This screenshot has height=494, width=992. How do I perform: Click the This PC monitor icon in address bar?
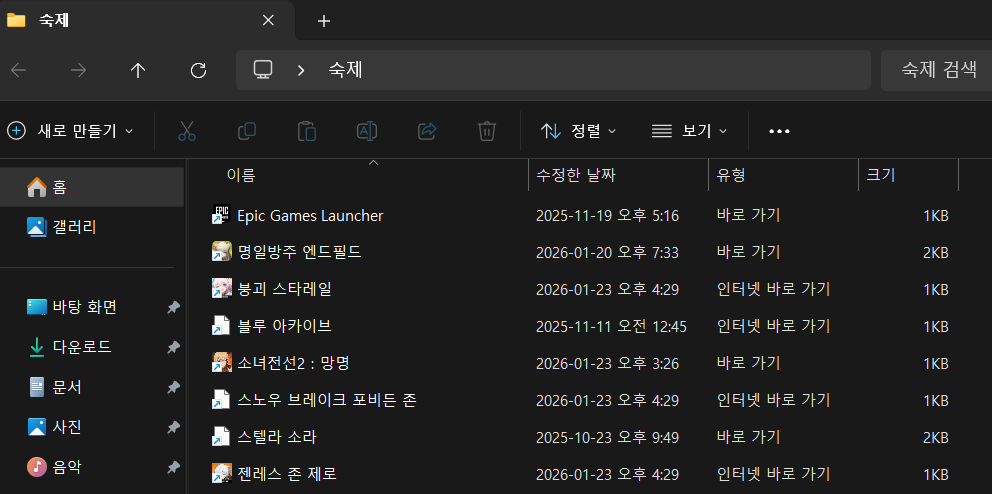click(263, 70)
